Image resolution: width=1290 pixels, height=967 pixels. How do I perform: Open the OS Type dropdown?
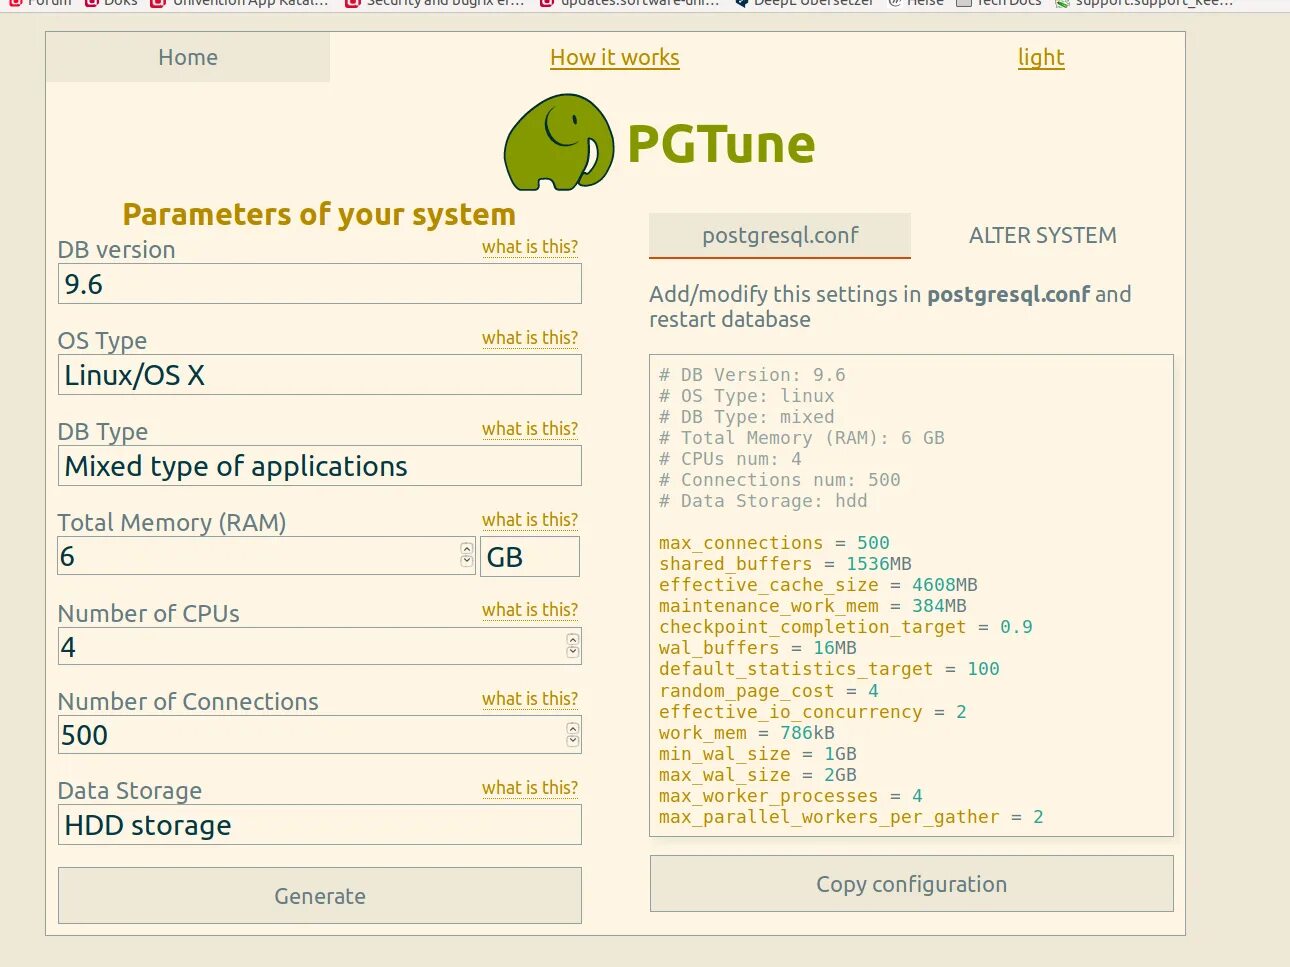pos(320,375)
